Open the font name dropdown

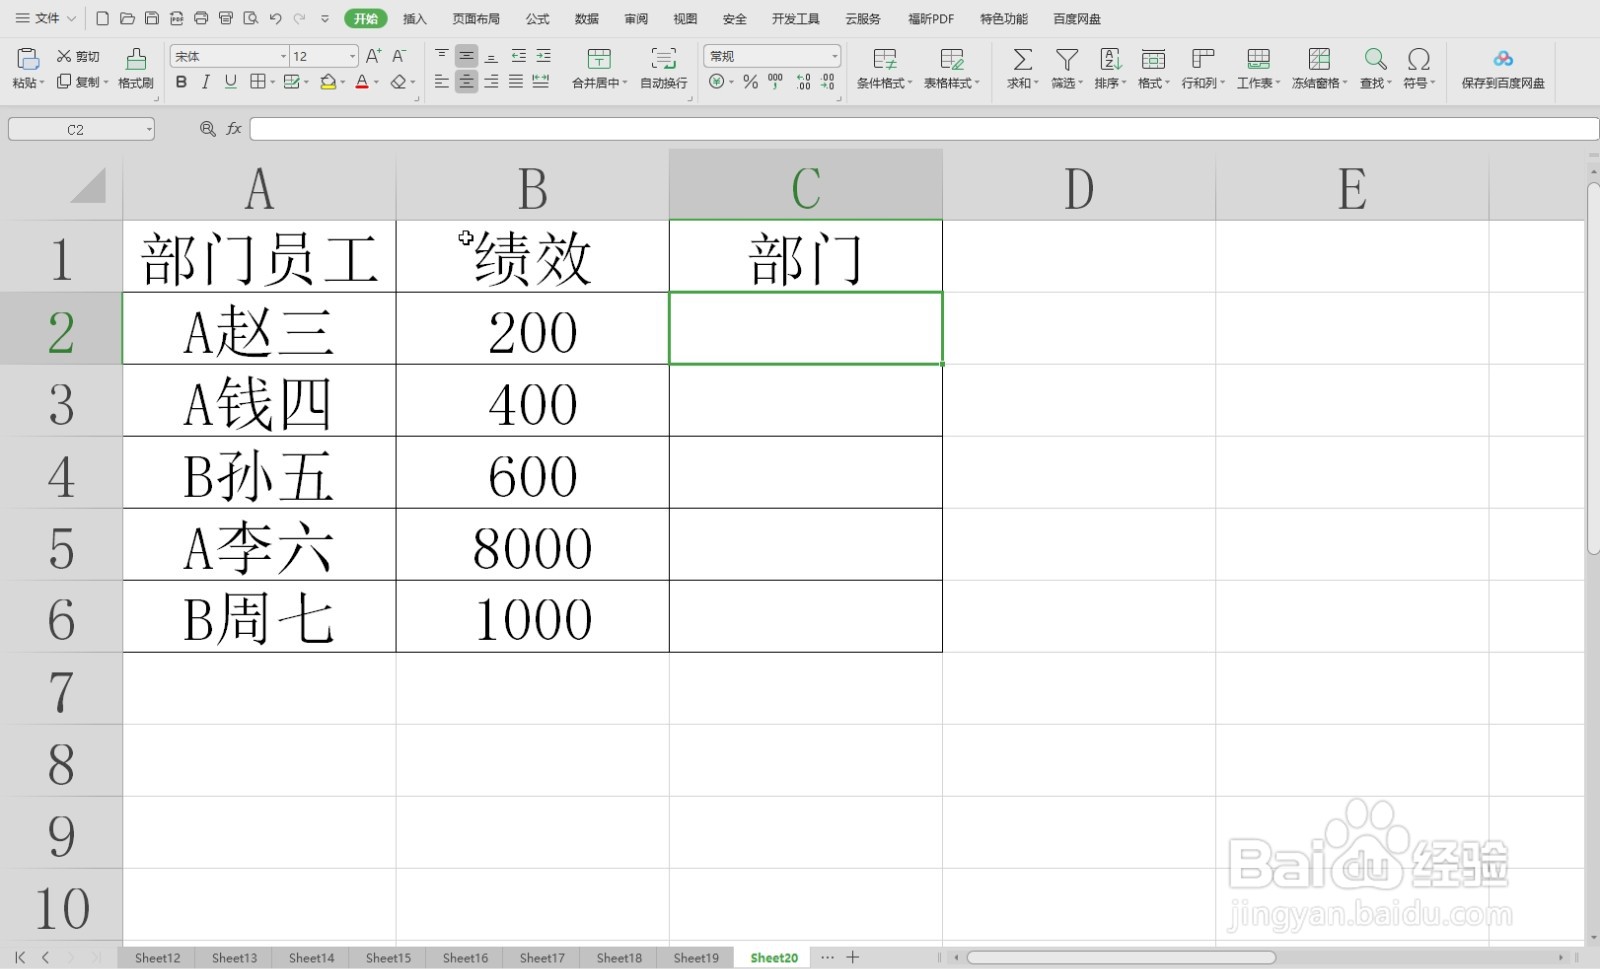[x=284, y=56]
